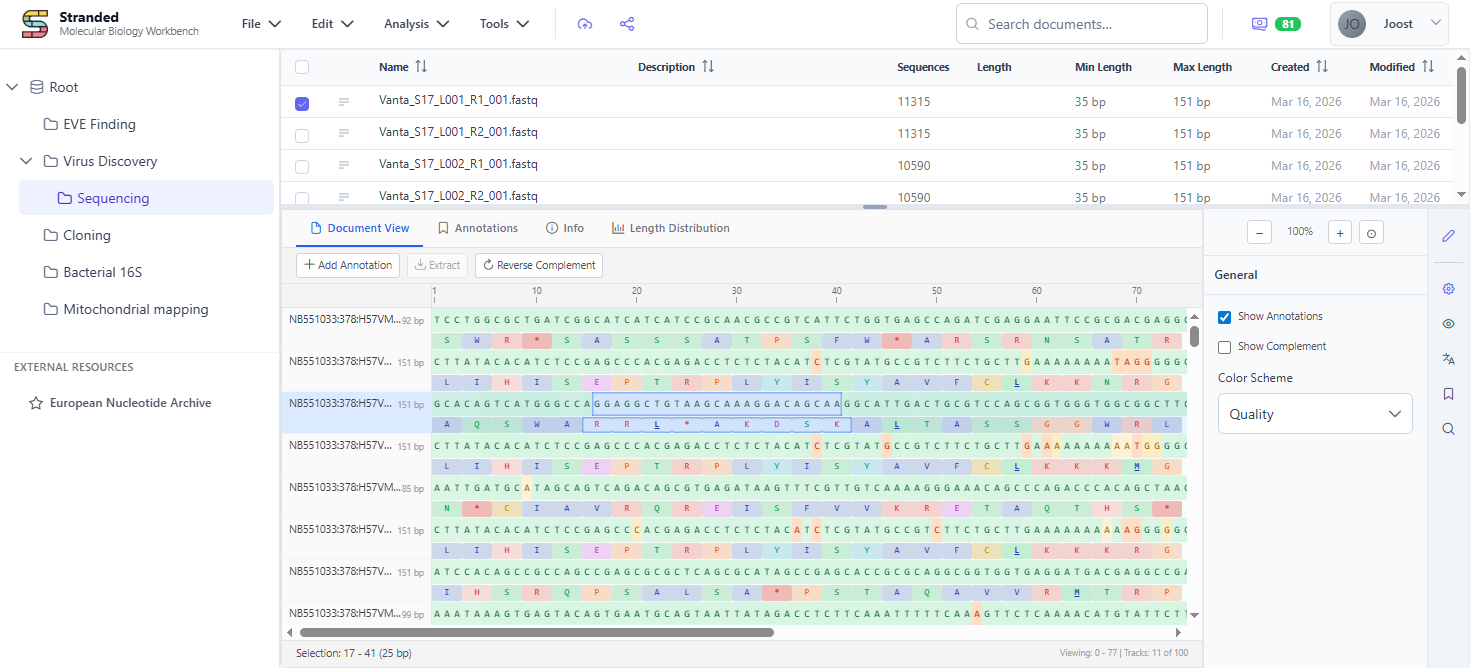Click the Search documents input field

(x=1081, y=23)
